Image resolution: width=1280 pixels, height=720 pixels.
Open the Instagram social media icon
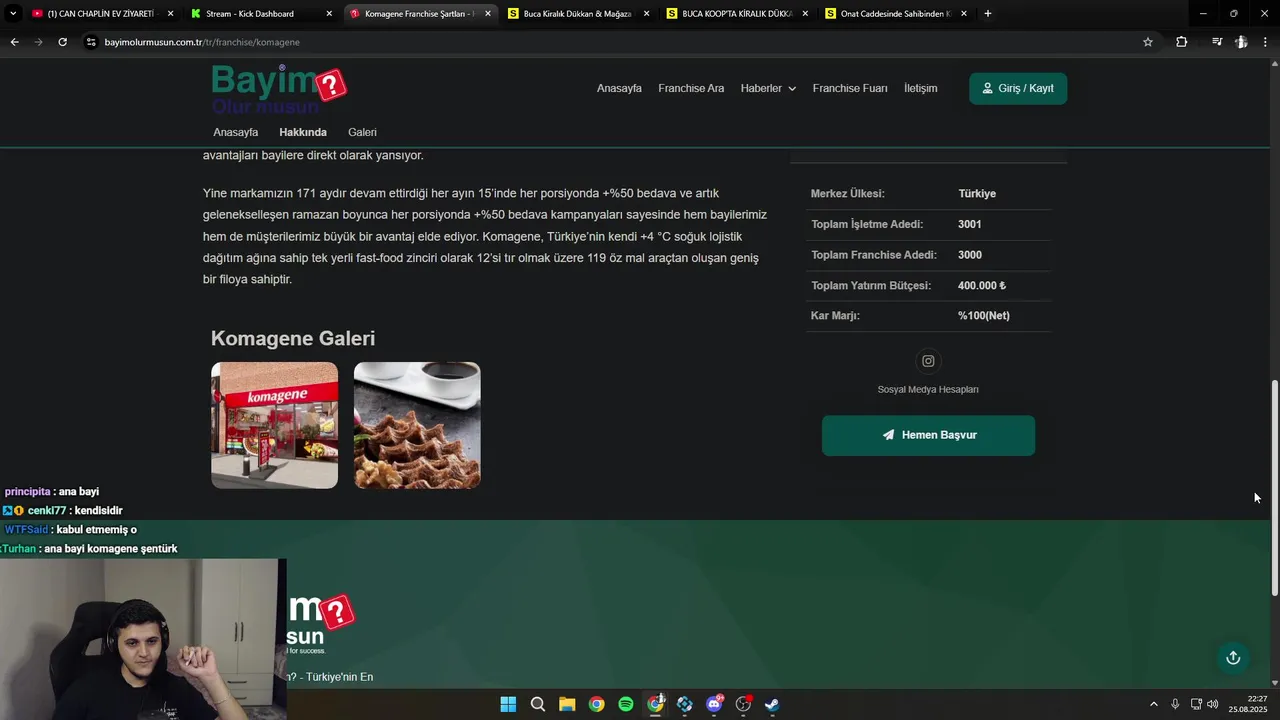928,361
